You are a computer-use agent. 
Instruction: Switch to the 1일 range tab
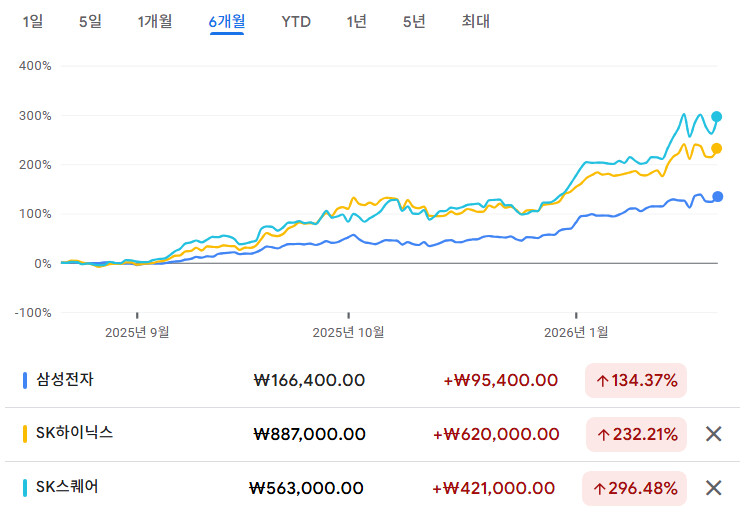(x=33, y=21)
